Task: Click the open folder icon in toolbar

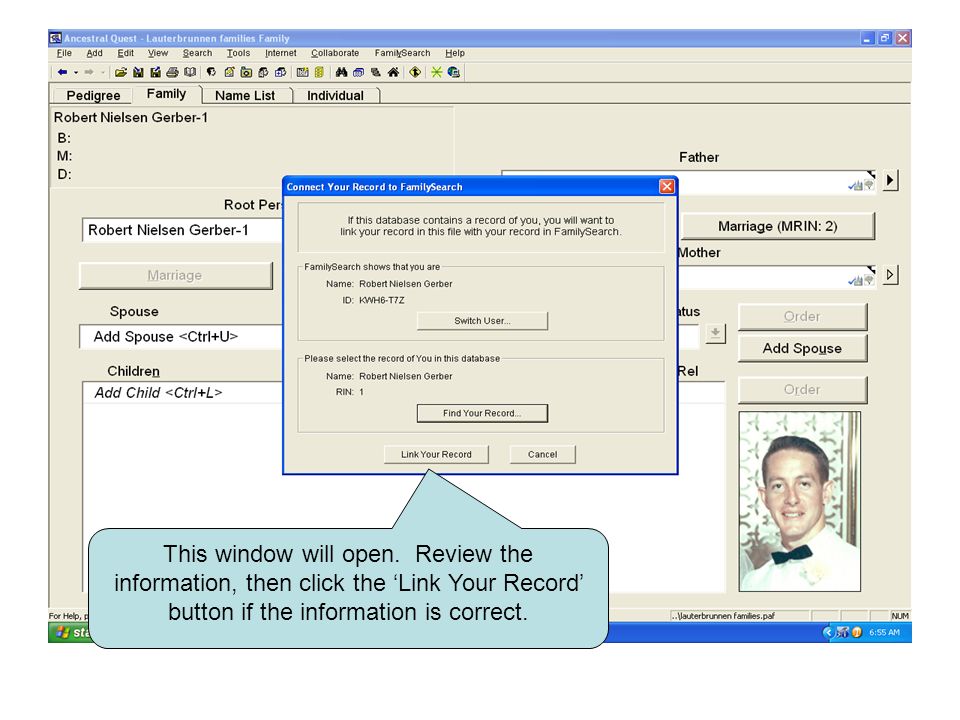Action: coord(121,72)
